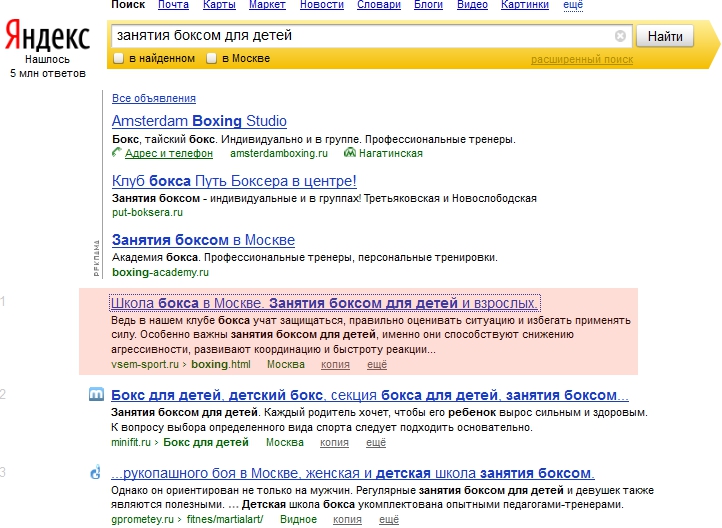
Task: Open the Почта tab
Action: pos(173,5)
